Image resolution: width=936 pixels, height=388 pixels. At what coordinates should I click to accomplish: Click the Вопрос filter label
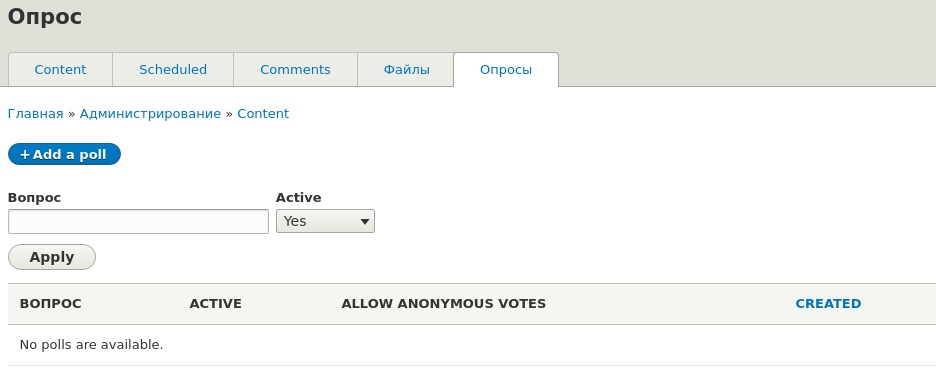point(34,198)
